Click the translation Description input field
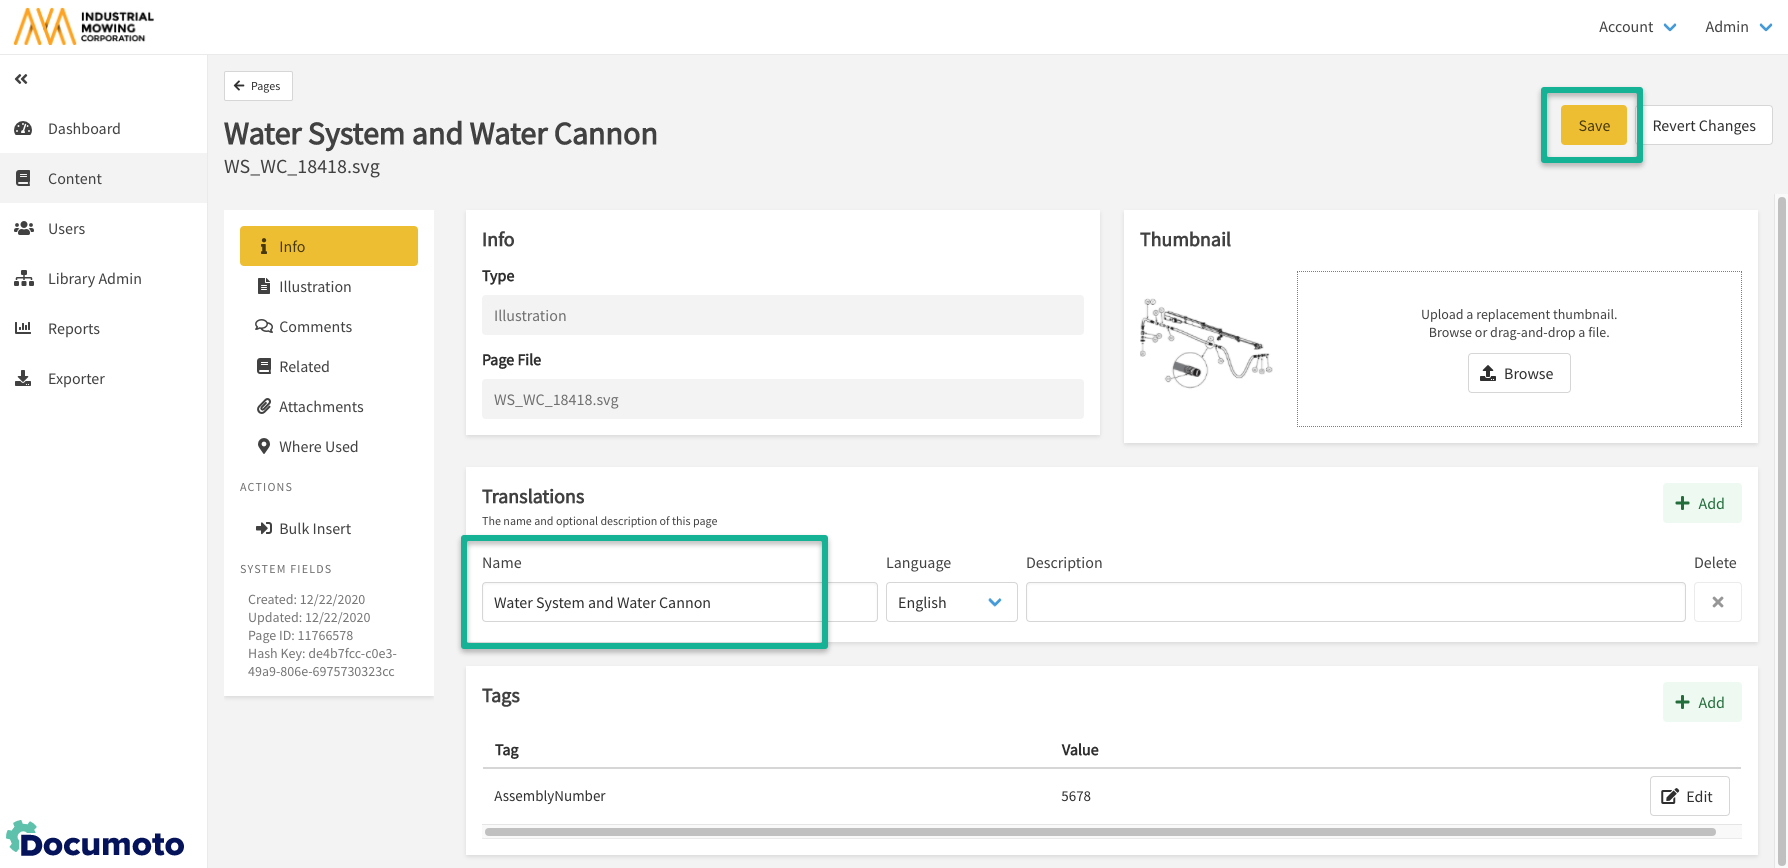 click(x=1355, y=602)
